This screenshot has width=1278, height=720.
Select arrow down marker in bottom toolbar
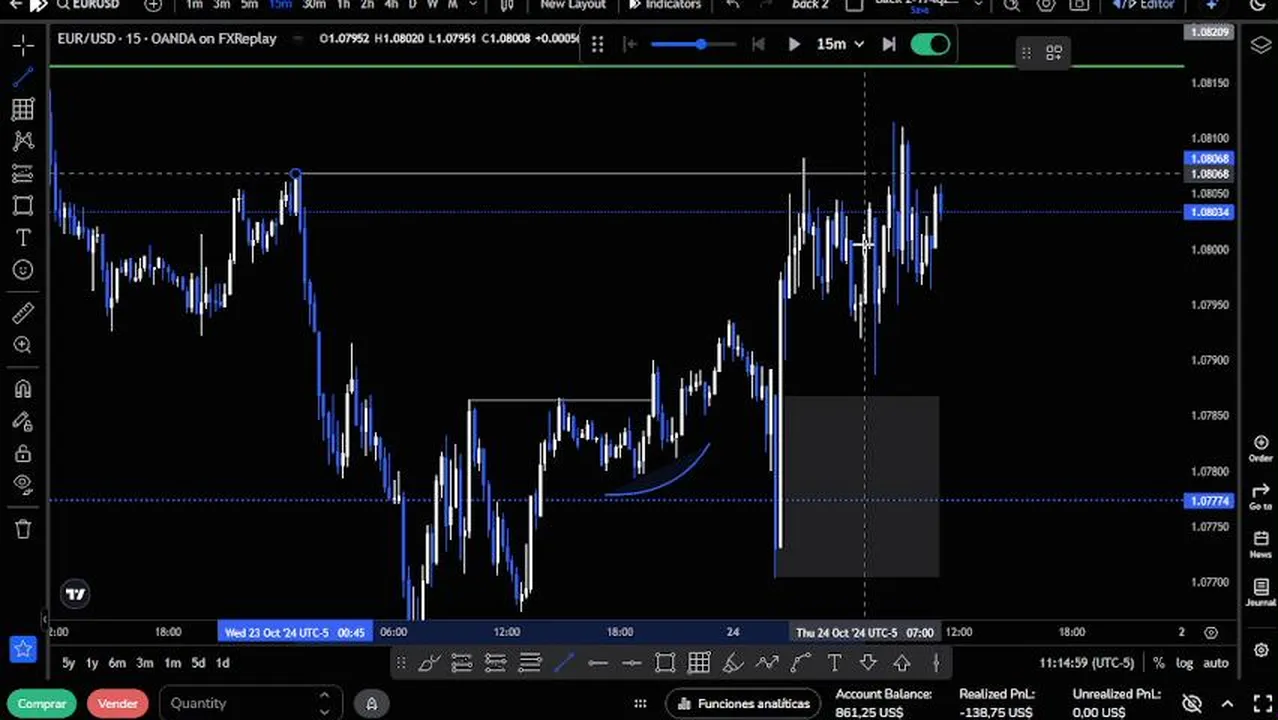pos(868,662)
